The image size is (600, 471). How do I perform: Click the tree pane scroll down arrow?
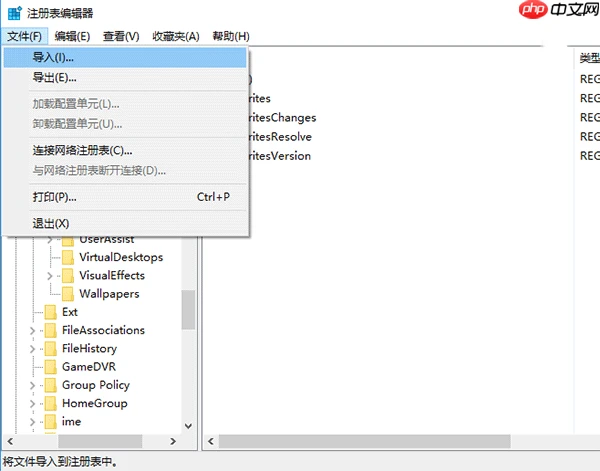pos(188,426)
